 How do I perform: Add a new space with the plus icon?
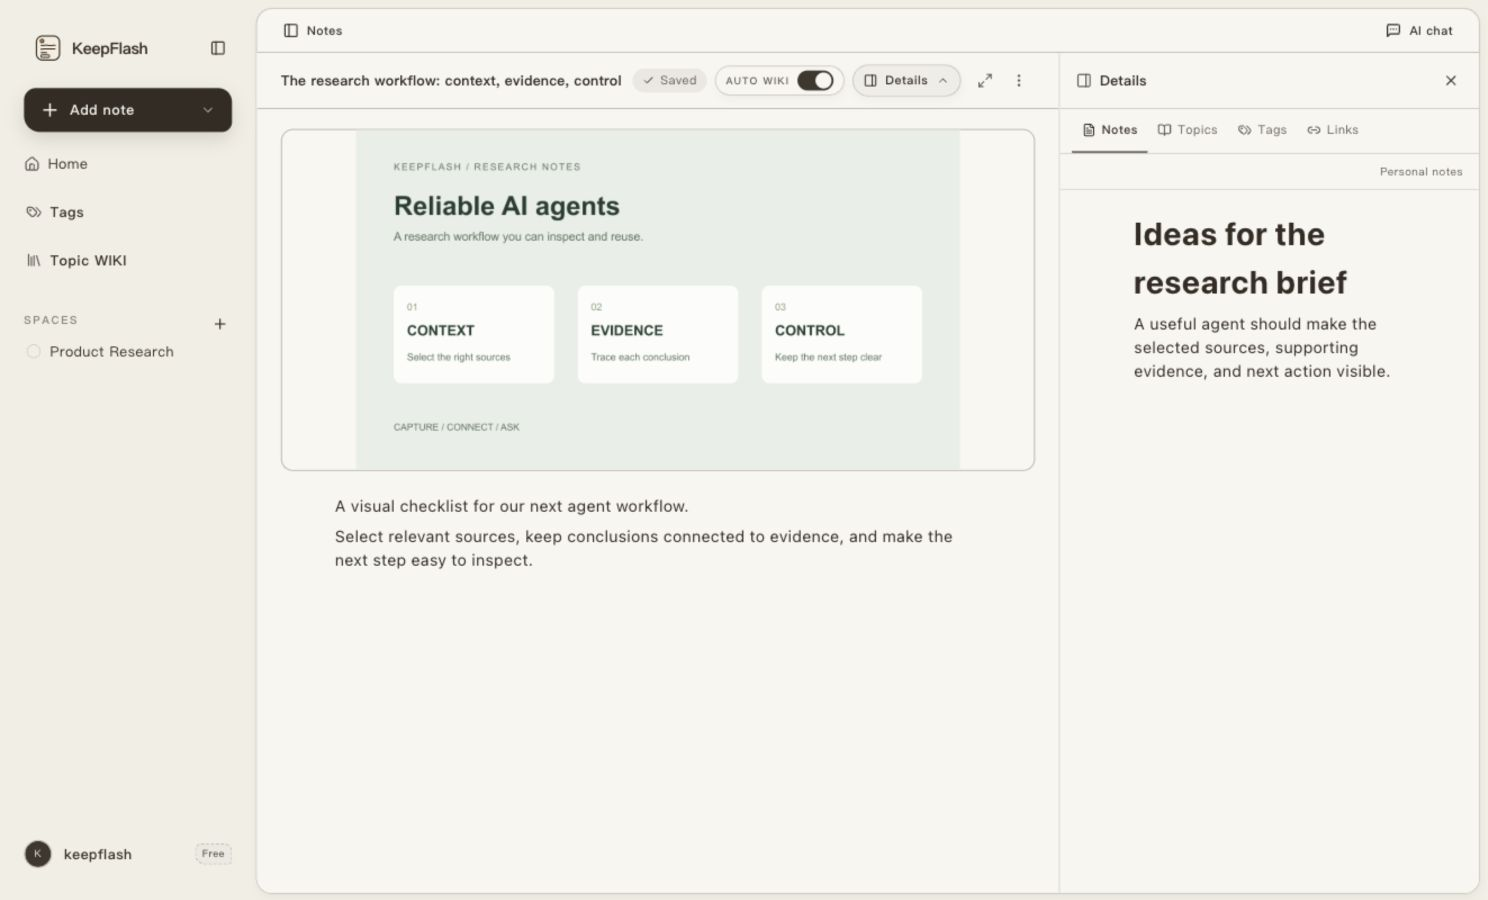click(x=220, y=324)
